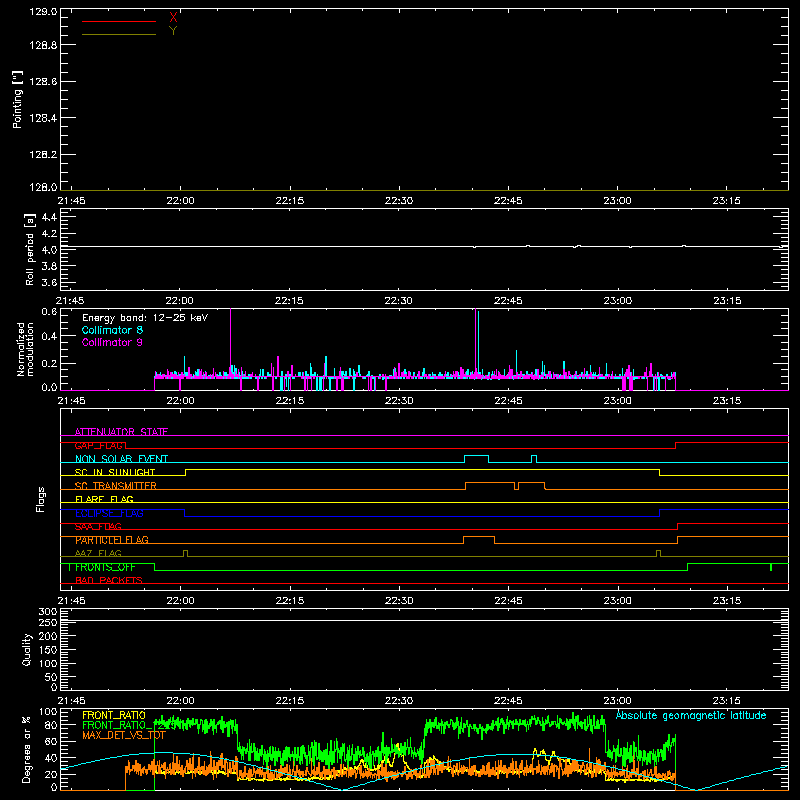The height and width of the screenshot is (800, 800).
Task: Click 22:15 under the modulation panel
Action: 290,401
